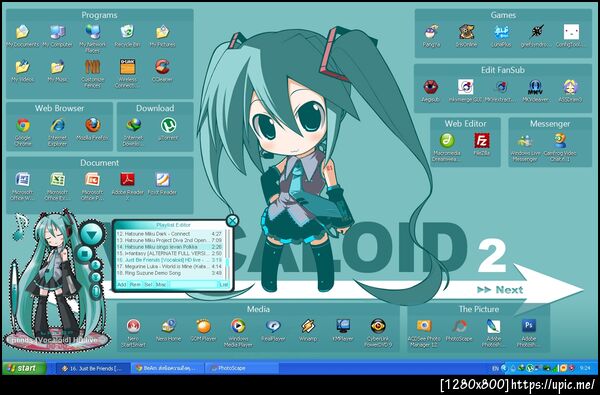Open the Camfrog Video Chat icon

click(560, 140)
